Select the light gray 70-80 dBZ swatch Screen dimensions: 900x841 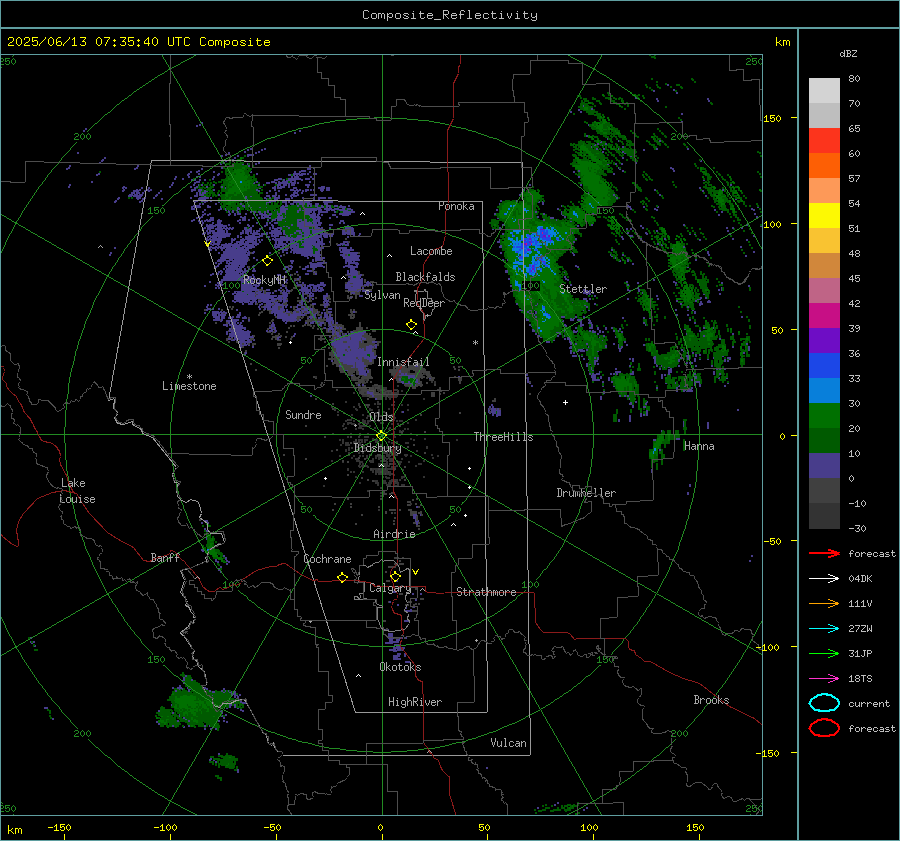tap(824, 90)
